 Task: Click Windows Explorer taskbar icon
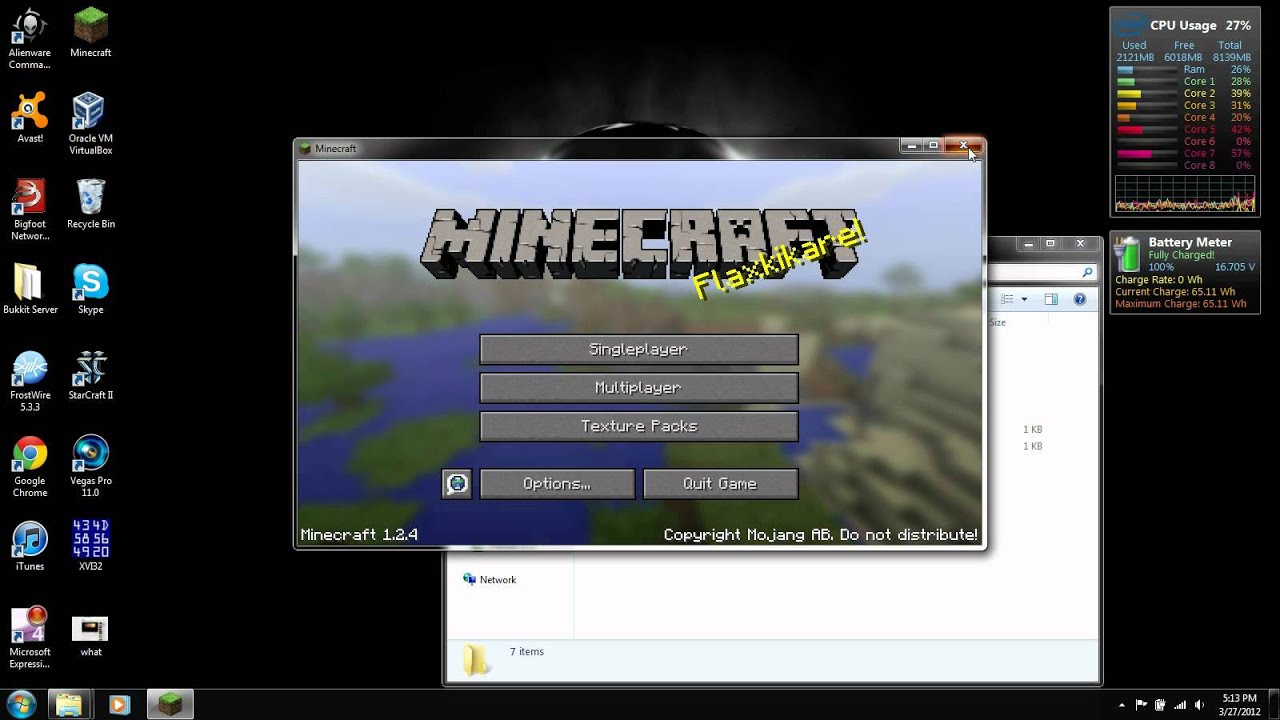point(69,704)
